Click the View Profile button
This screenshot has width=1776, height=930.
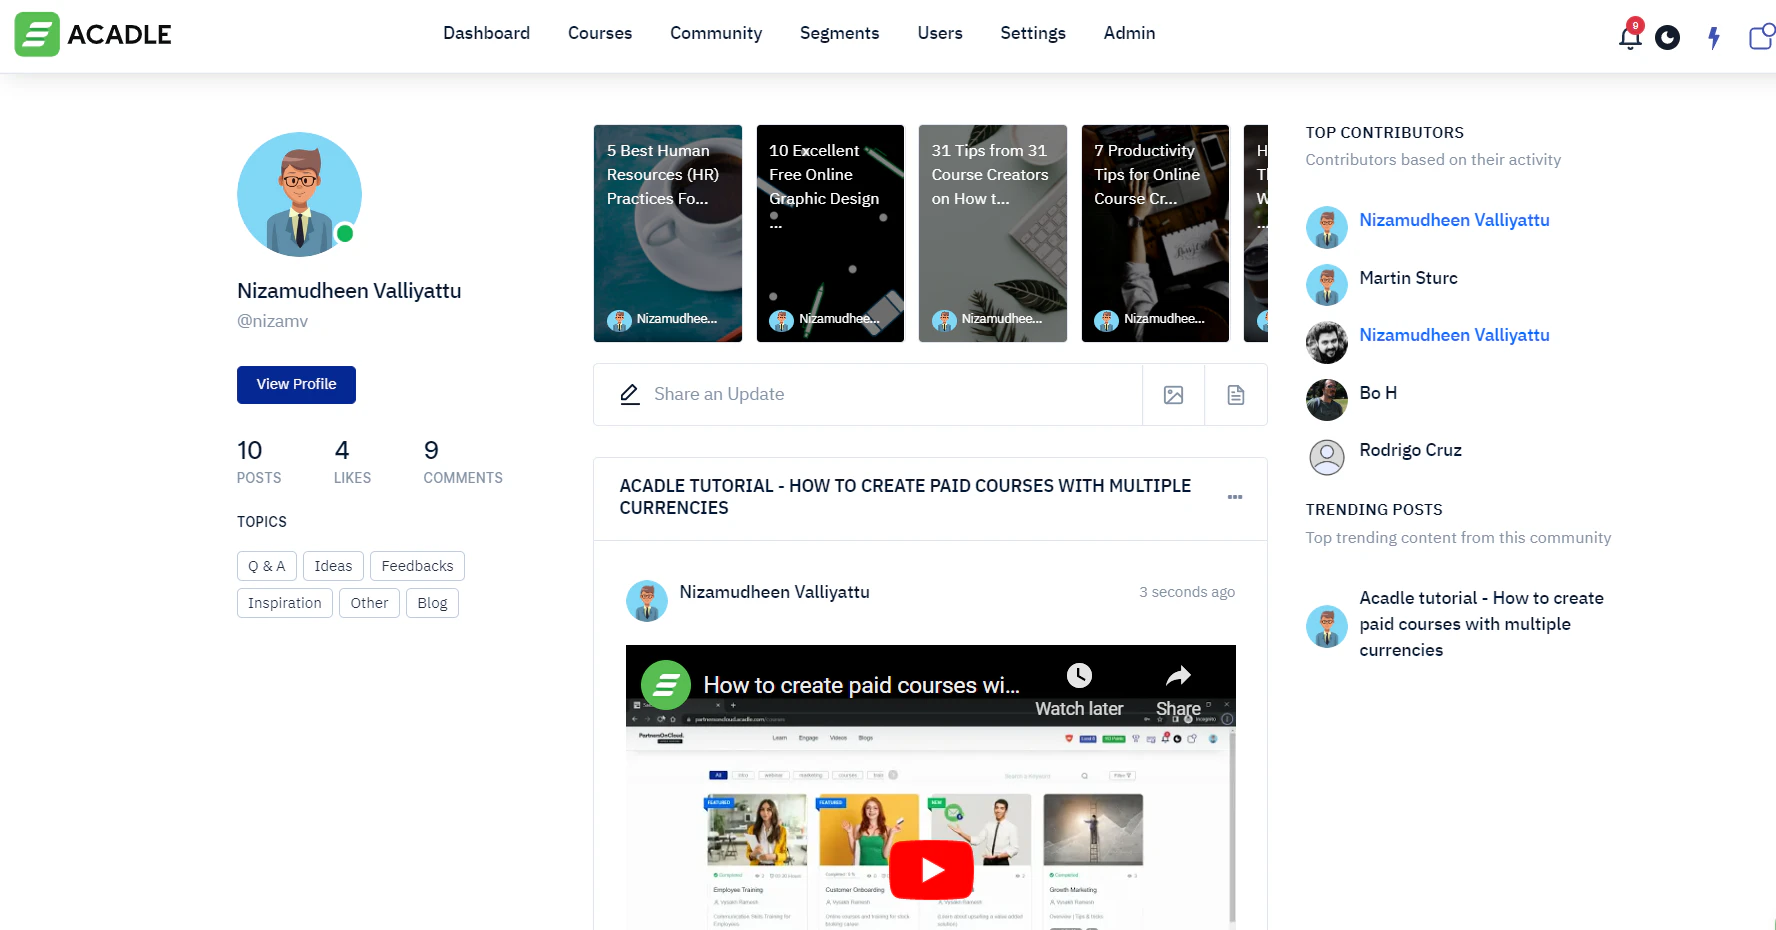coord(296,384)
